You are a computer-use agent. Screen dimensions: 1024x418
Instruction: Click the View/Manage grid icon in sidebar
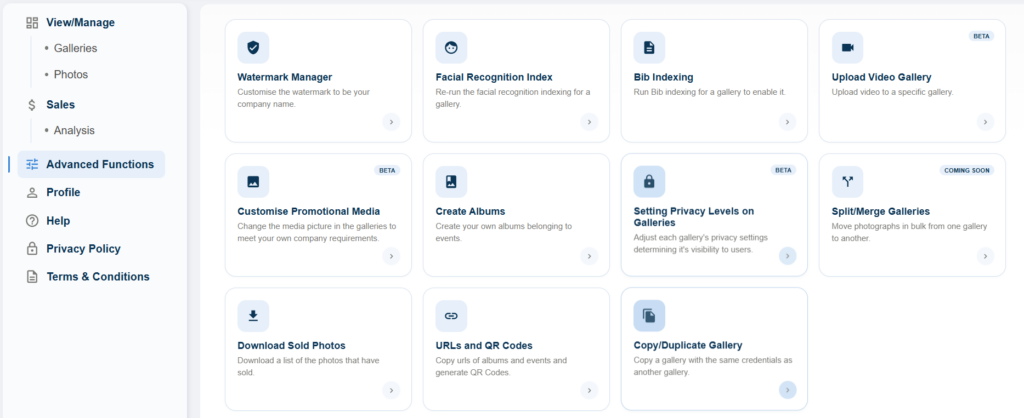point(32,23)
